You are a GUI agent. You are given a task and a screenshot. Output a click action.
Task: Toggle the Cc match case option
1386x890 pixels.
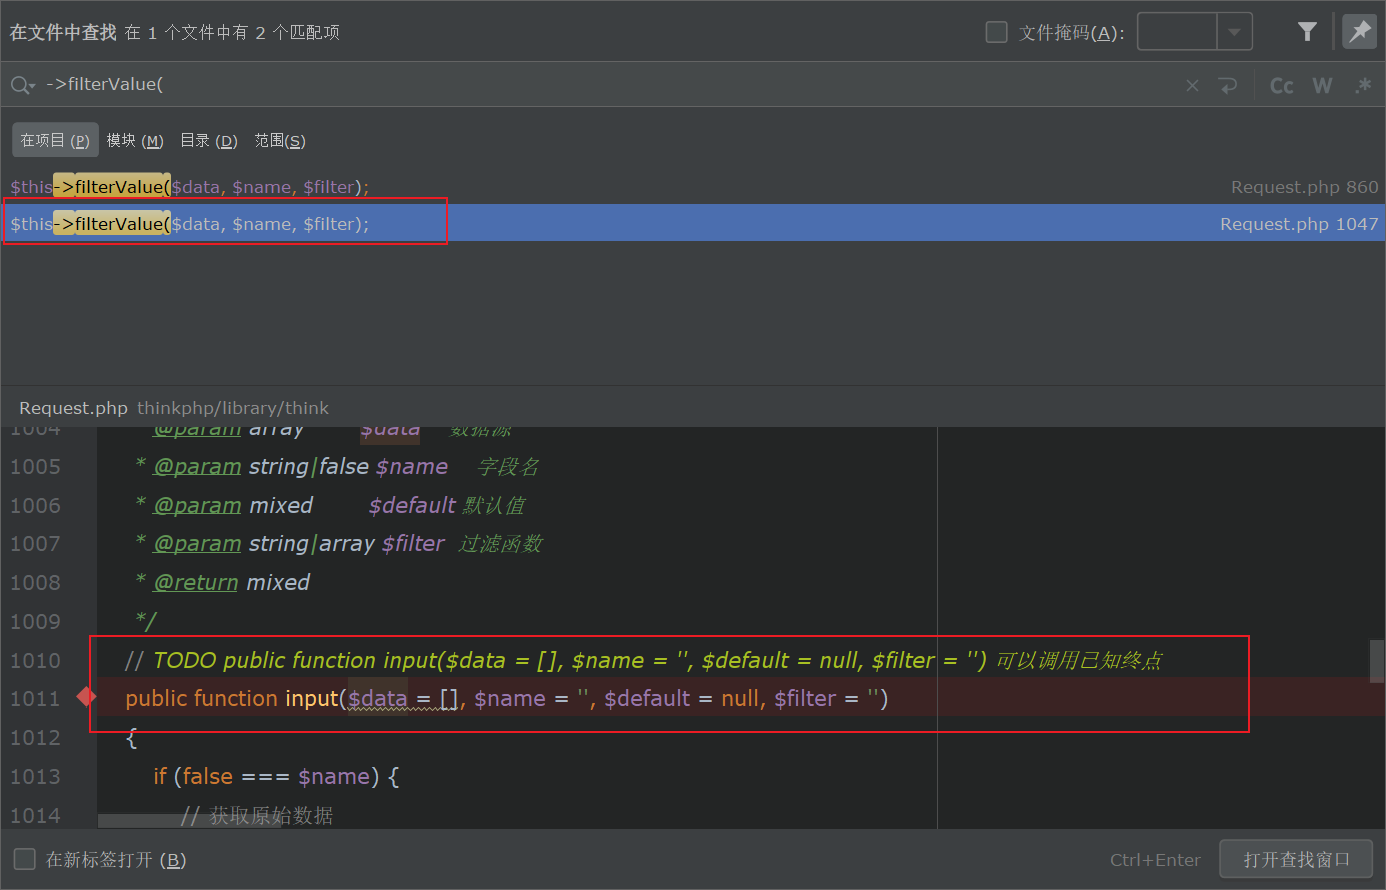(1281, 86)
